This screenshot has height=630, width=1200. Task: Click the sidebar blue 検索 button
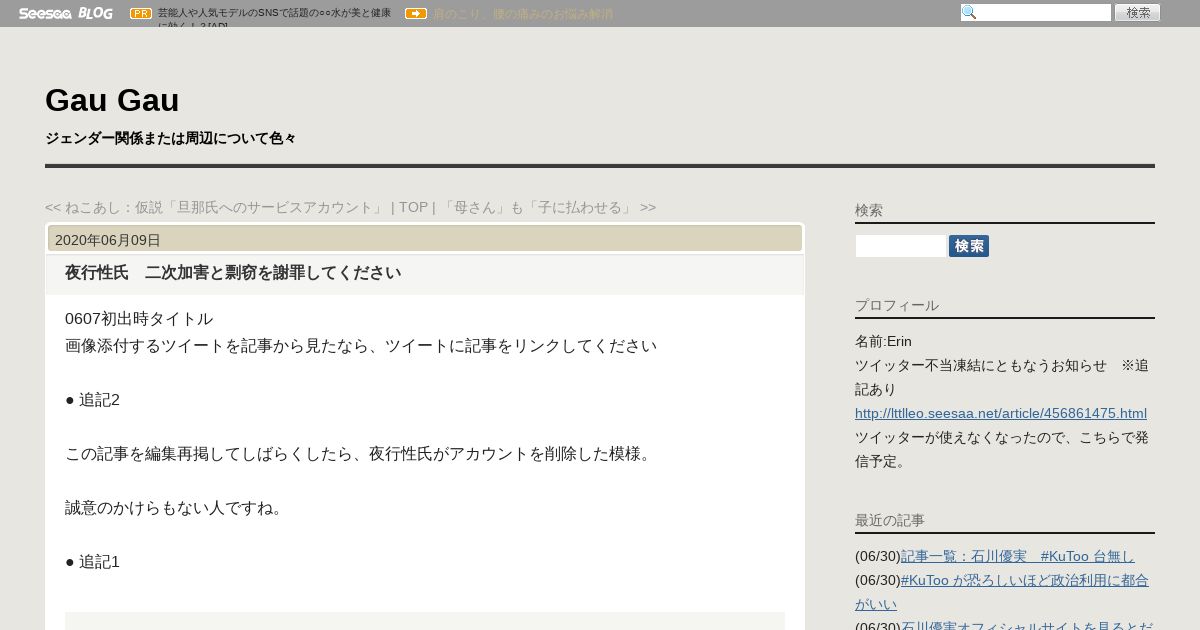[969, 246]
